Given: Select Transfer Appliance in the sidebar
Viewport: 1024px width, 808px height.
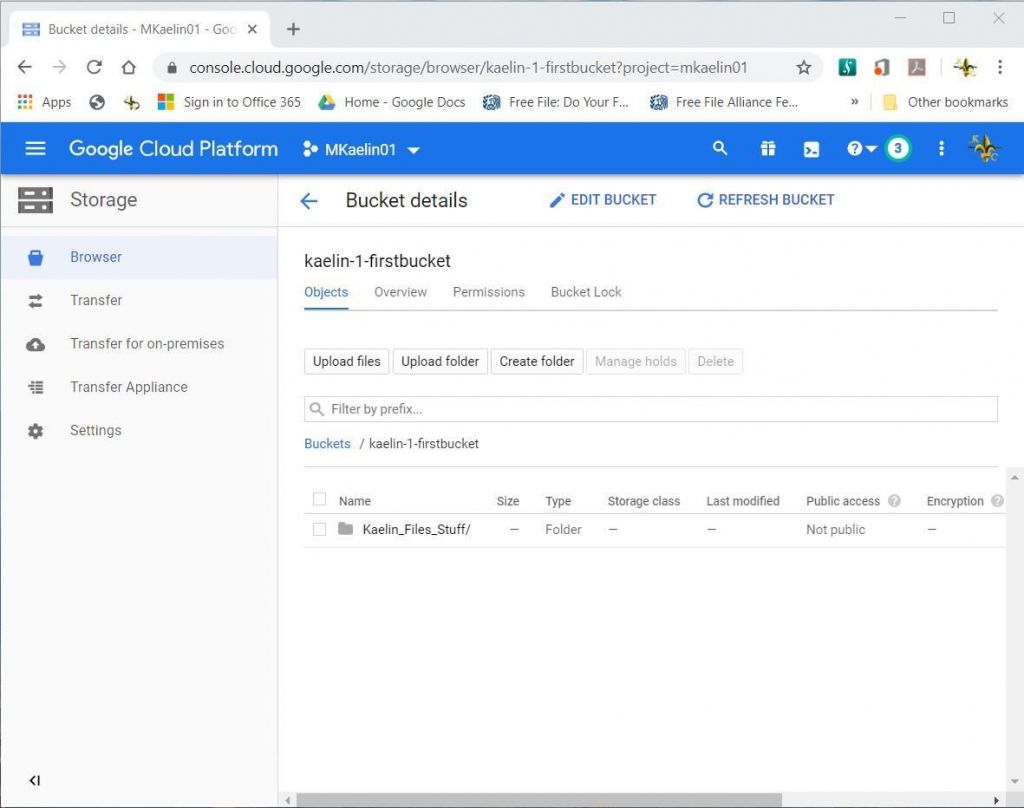Looking at the screenshot, I should tap(128, 387).
